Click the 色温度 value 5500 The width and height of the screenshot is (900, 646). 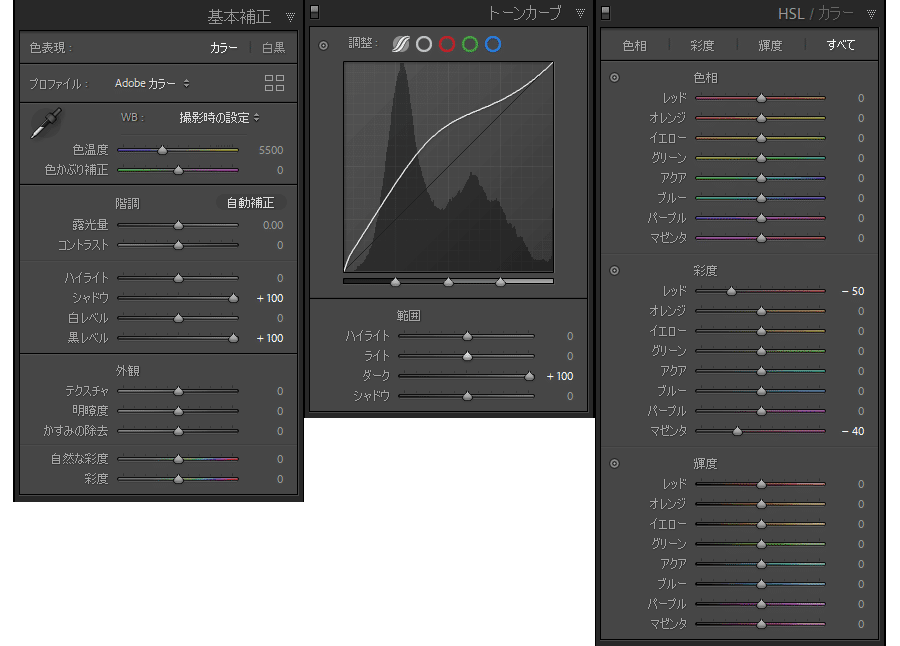coord(271,150)
